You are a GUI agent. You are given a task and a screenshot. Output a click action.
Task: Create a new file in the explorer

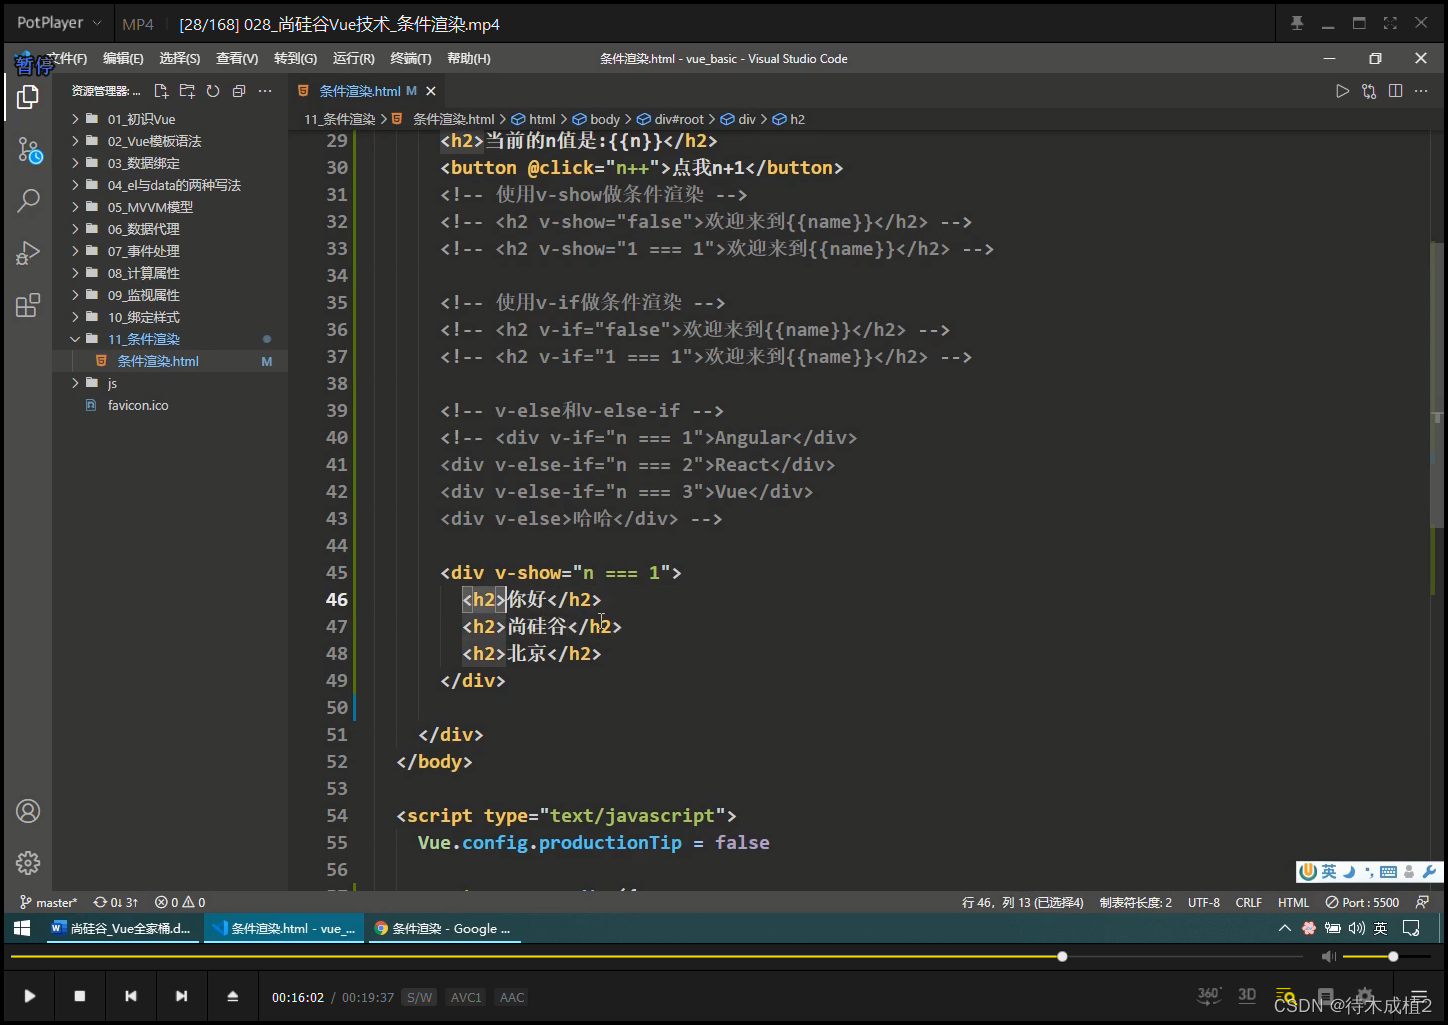tap(161, 91)
